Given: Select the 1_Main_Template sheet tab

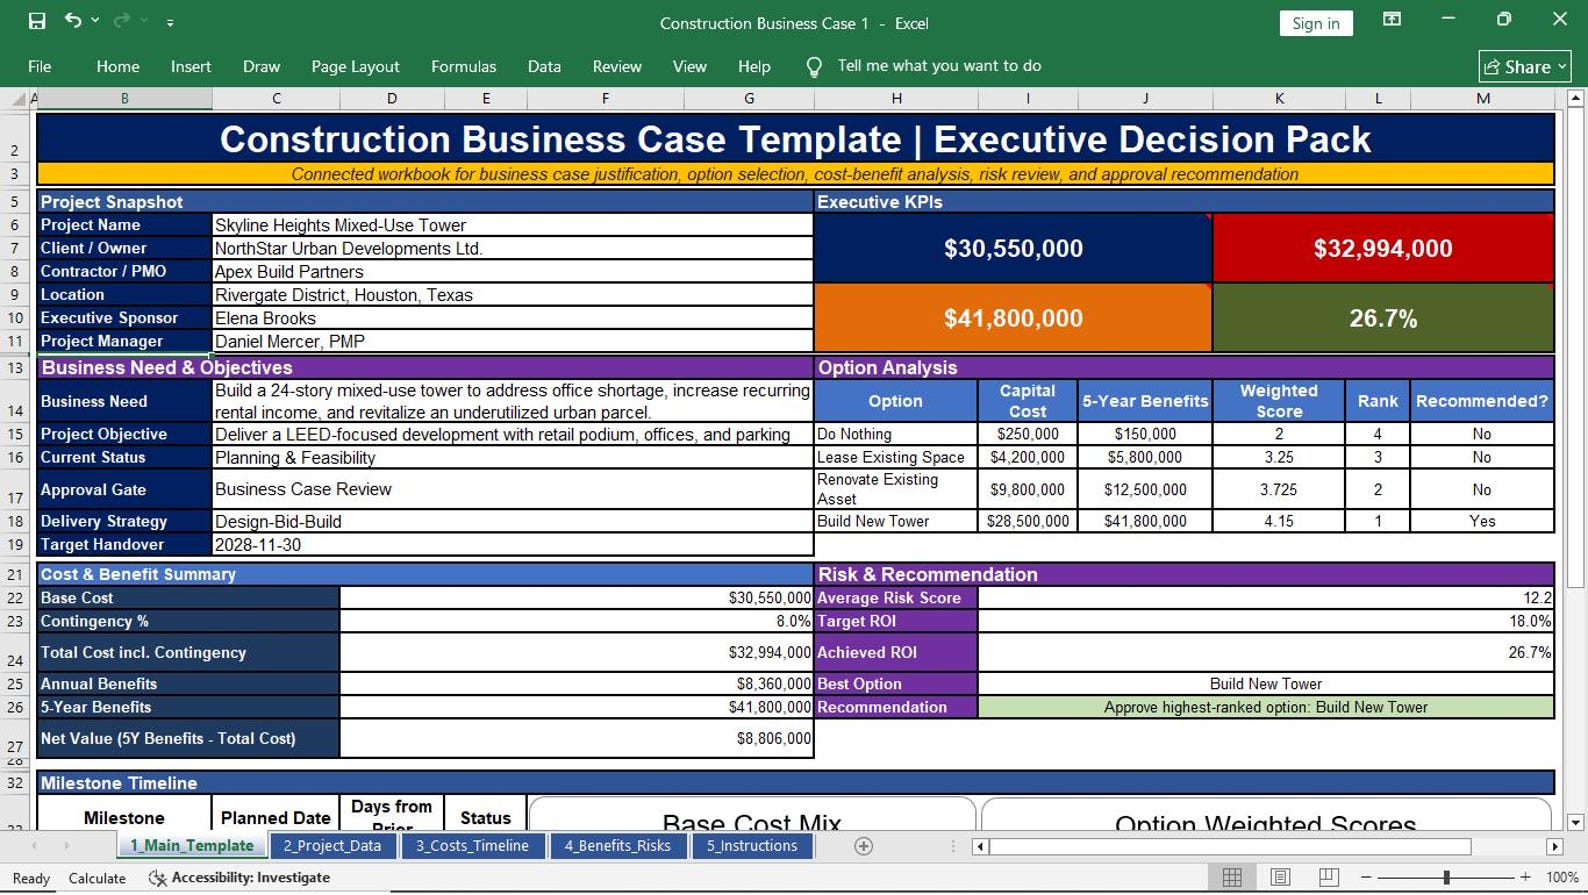Looking at the screenshot, I should [x=192, y=846].
